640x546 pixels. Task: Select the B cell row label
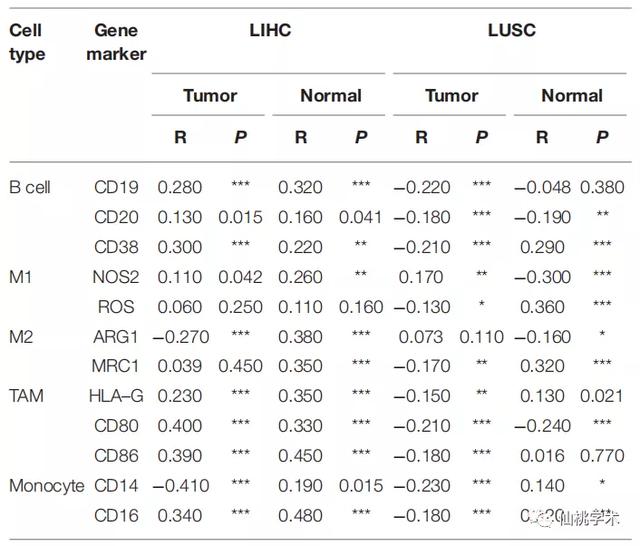(30, 187)
